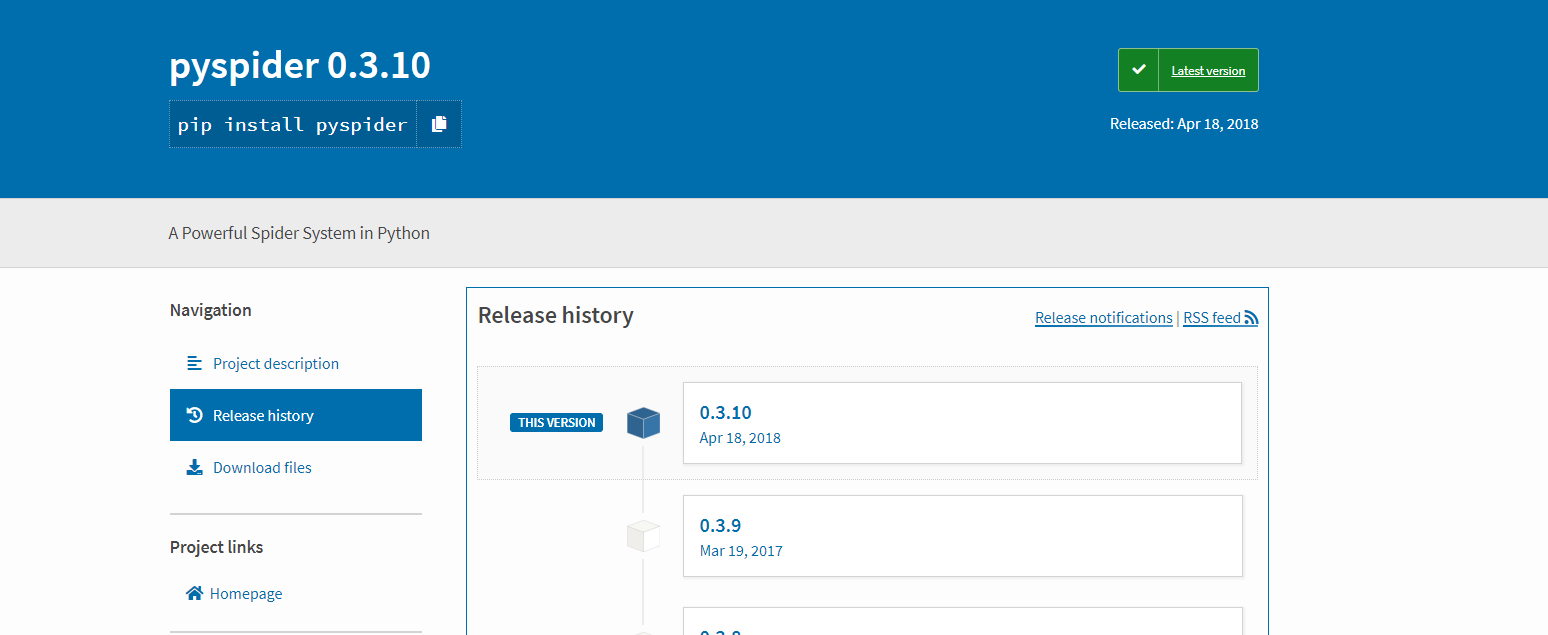Viewport: 1548px width, 635px height.
Task: Open the Latest version link
Action: (x=1208, y=71)
